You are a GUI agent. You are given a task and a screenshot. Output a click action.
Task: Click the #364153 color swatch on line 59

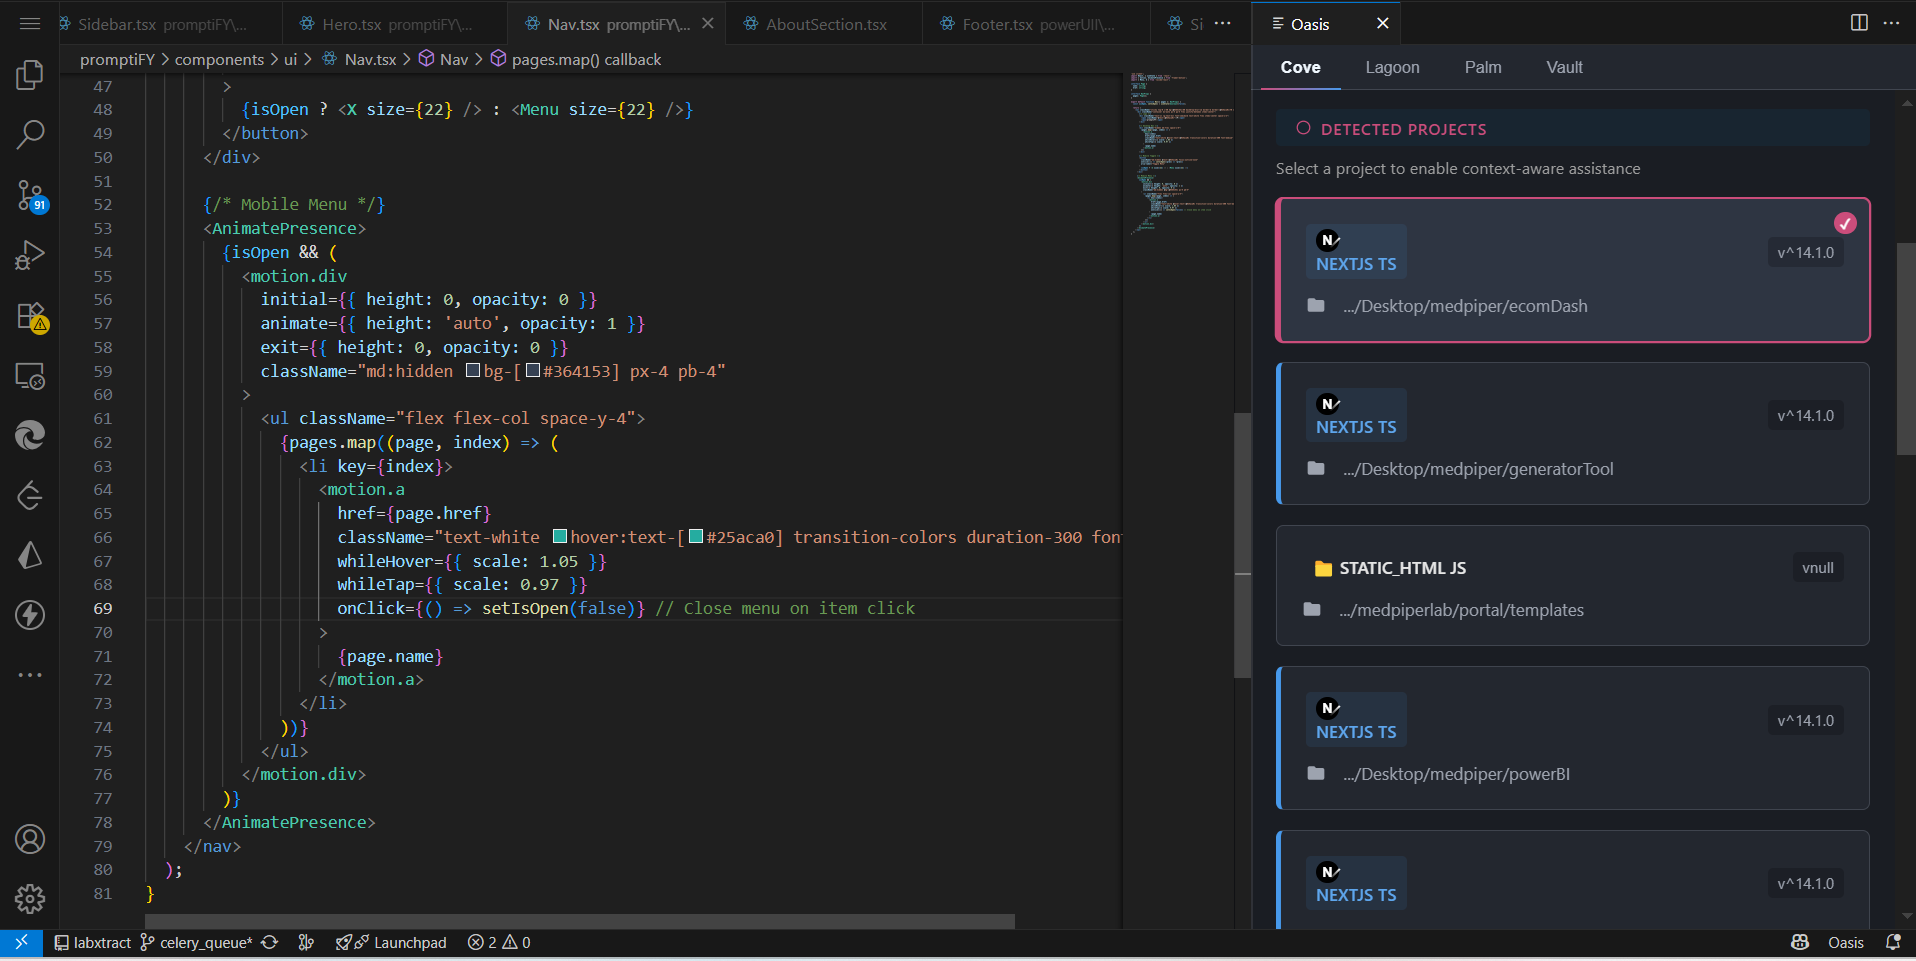point(532,370)
